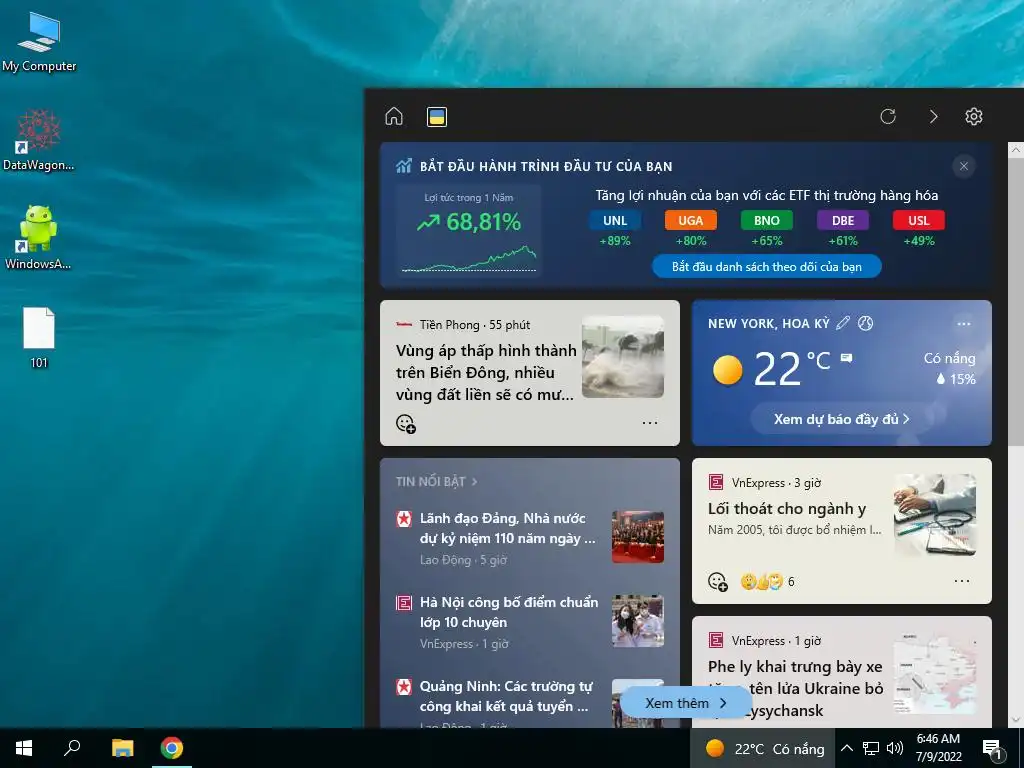Click the forward arrow in widget header
This screenshot has height=768, width=1024.
click(x=933, y=116)
